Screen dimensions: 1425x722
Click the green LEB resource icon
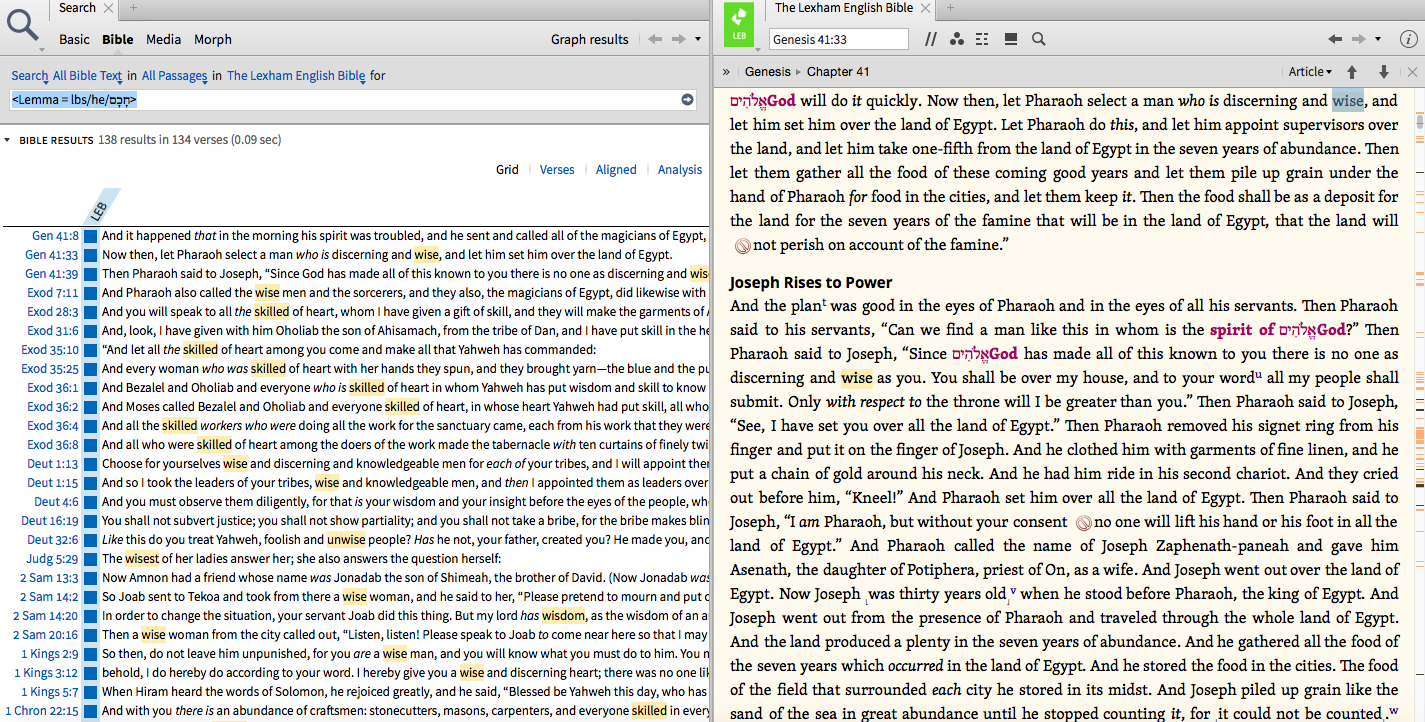pyautogui.click(x=739, y=24)
